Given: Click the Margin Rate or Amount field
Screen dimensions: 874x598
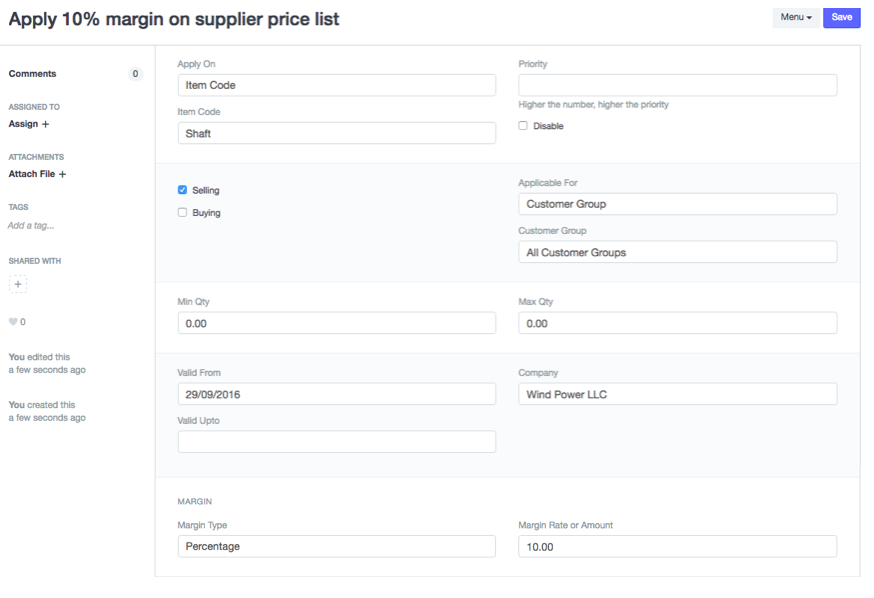Looking at the screenshot, I should [x=677, y=546].
